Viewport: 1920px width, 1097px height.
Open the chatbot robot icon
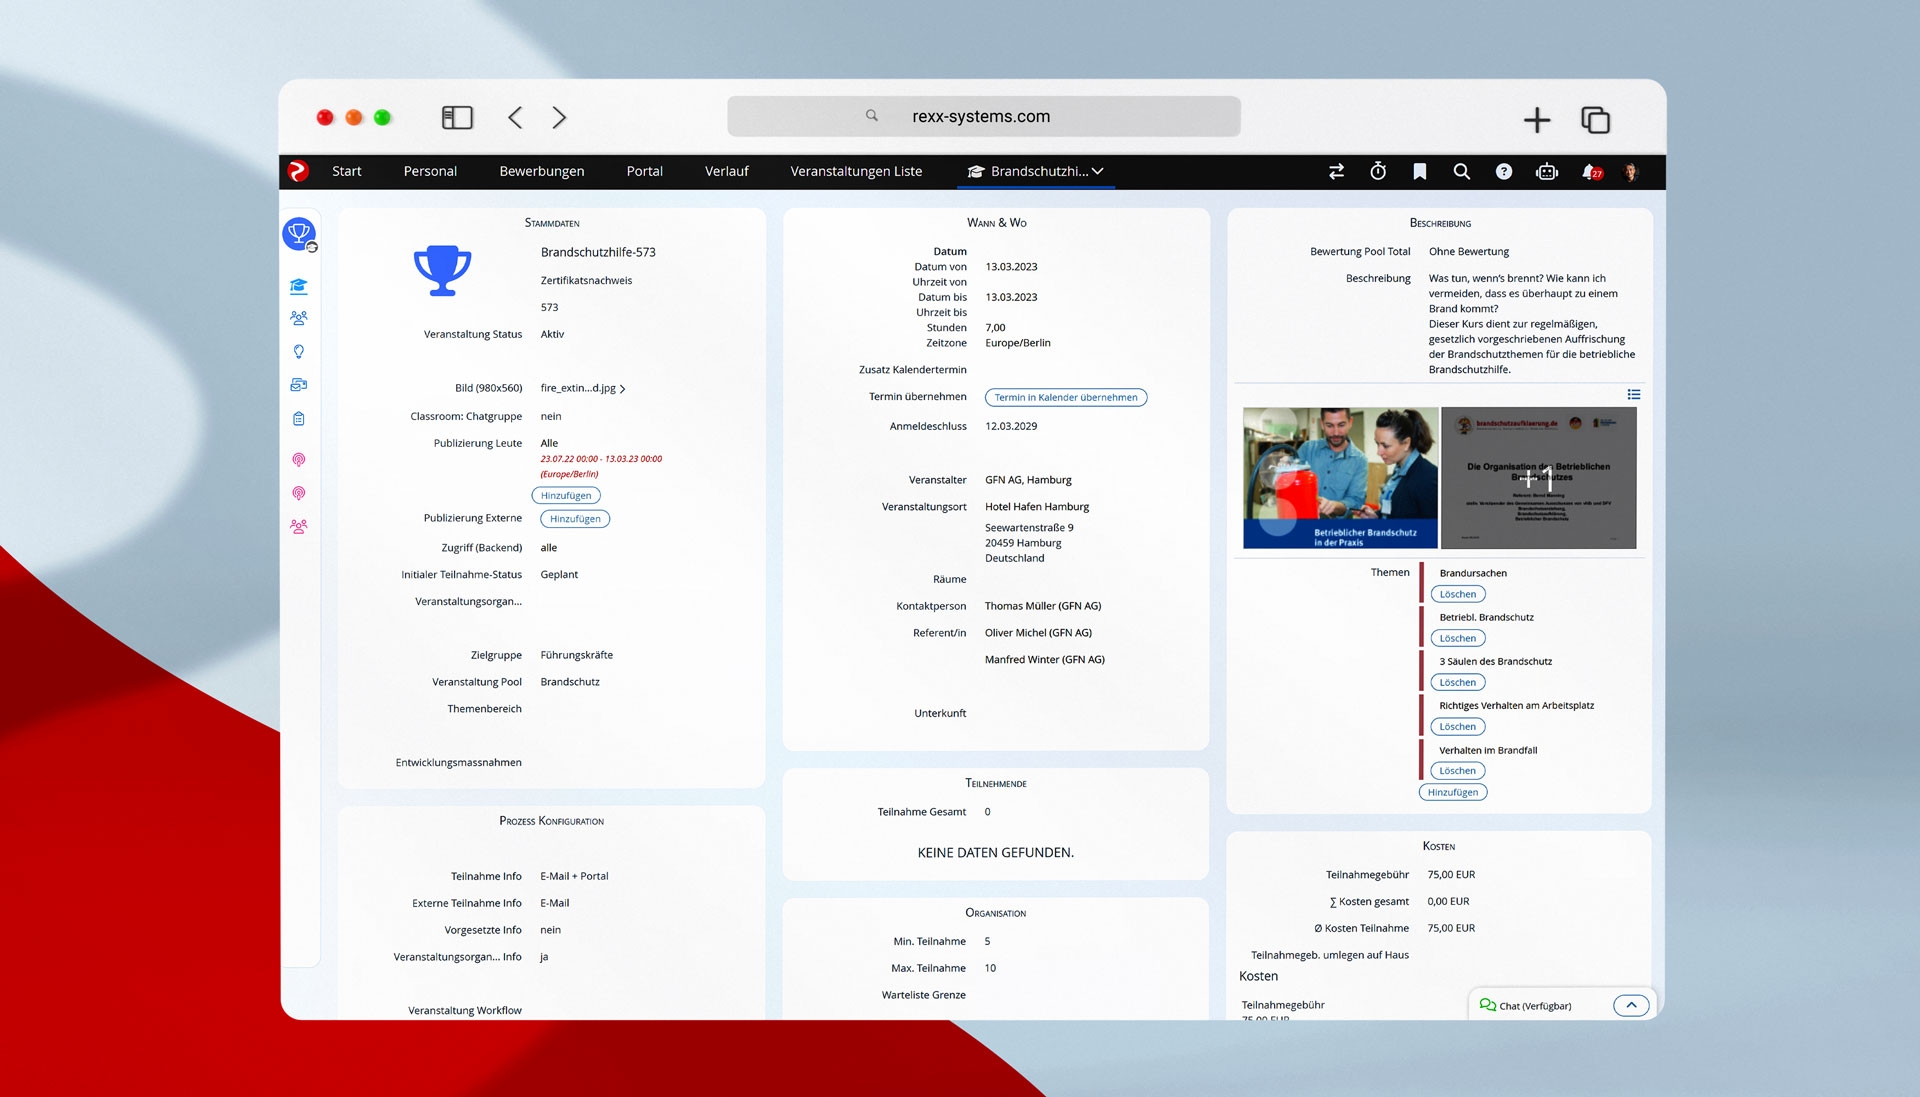[x=1547, y=171]
